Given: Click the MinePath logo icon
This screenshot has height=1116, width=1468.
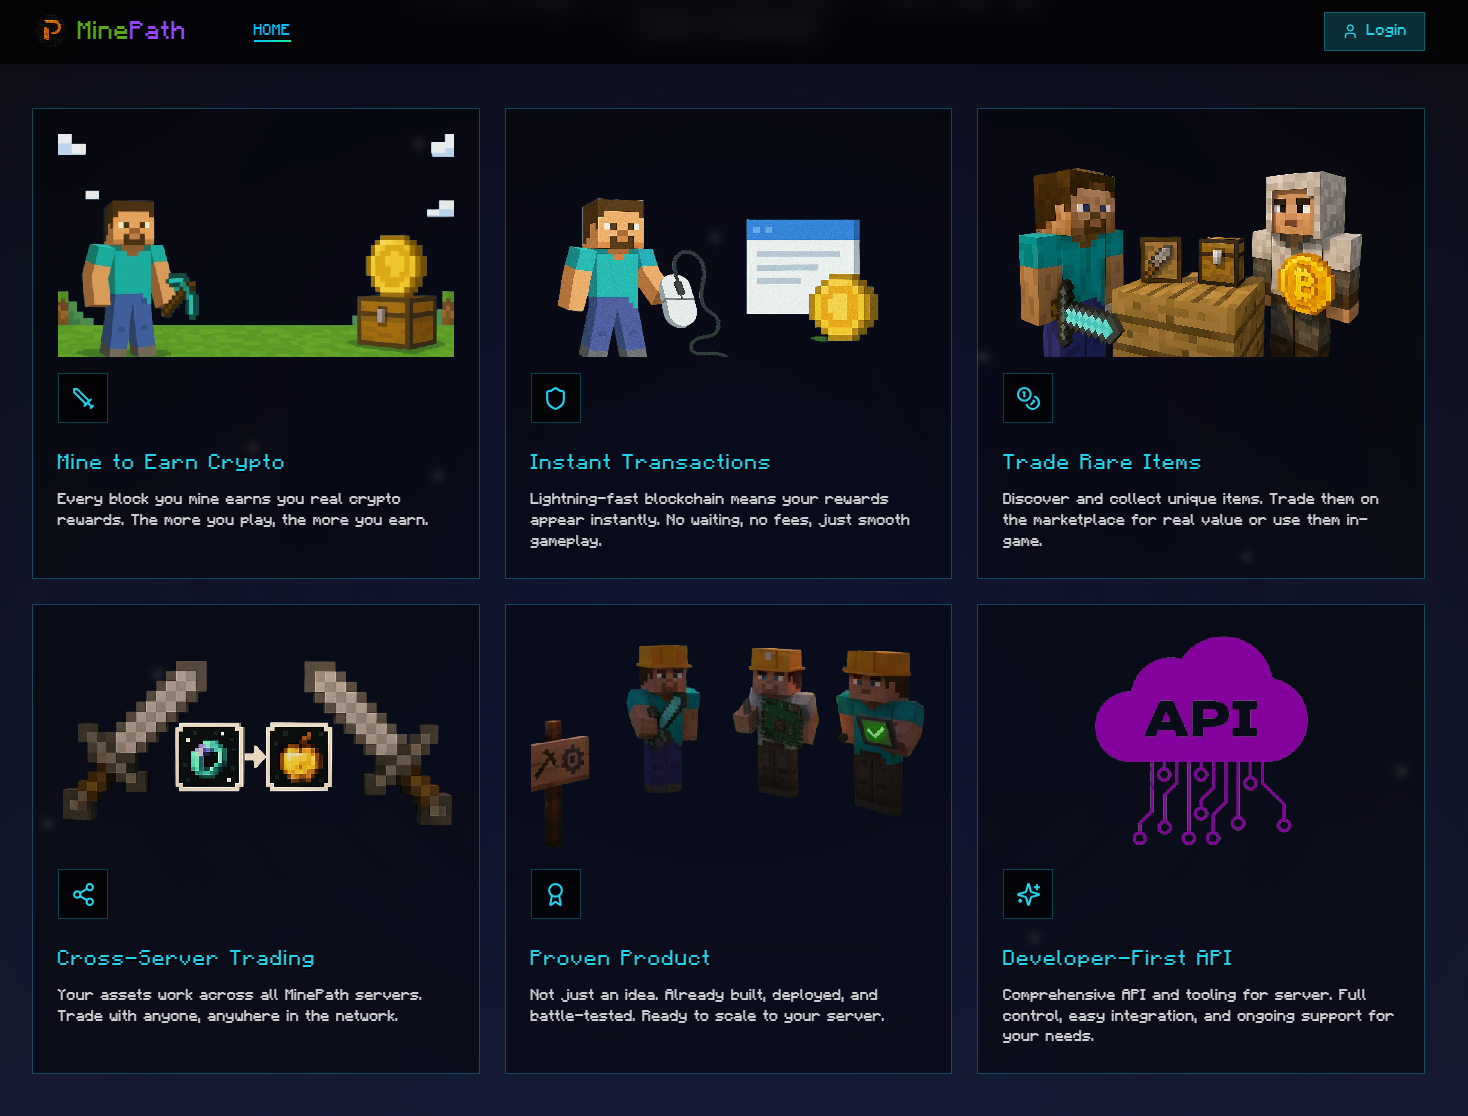Looking at the screenshot, I should pos(51,31).
